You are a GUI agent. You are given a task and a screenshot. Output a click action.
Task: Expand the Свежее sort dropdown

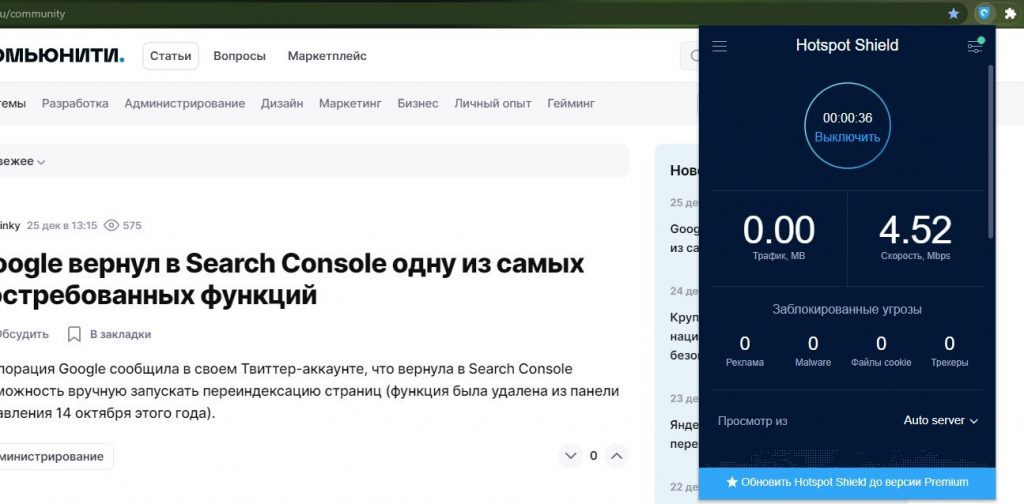23,161
